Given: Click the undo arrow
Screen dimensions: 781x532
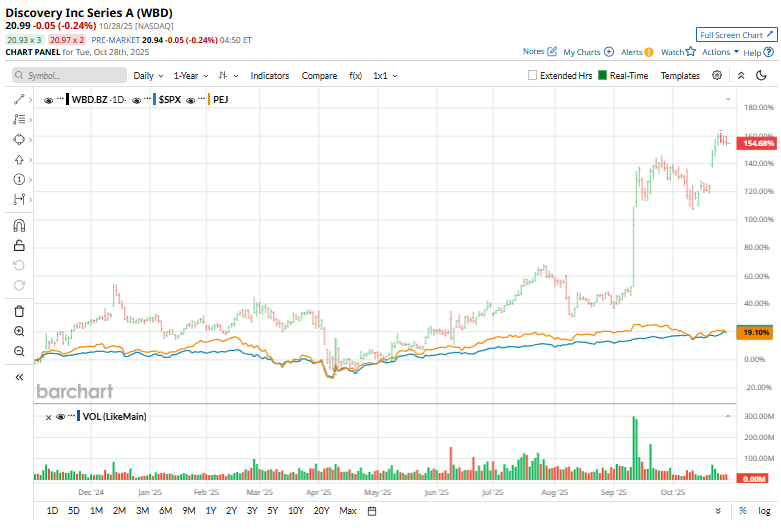Looking at the screenshot, I should click(x=19, y=265).
